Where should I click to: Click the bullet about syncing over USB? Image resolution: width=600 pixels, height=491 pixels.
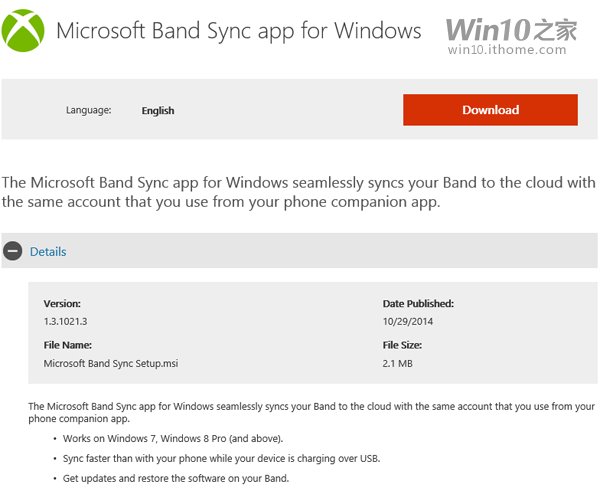tap(222, 458)
